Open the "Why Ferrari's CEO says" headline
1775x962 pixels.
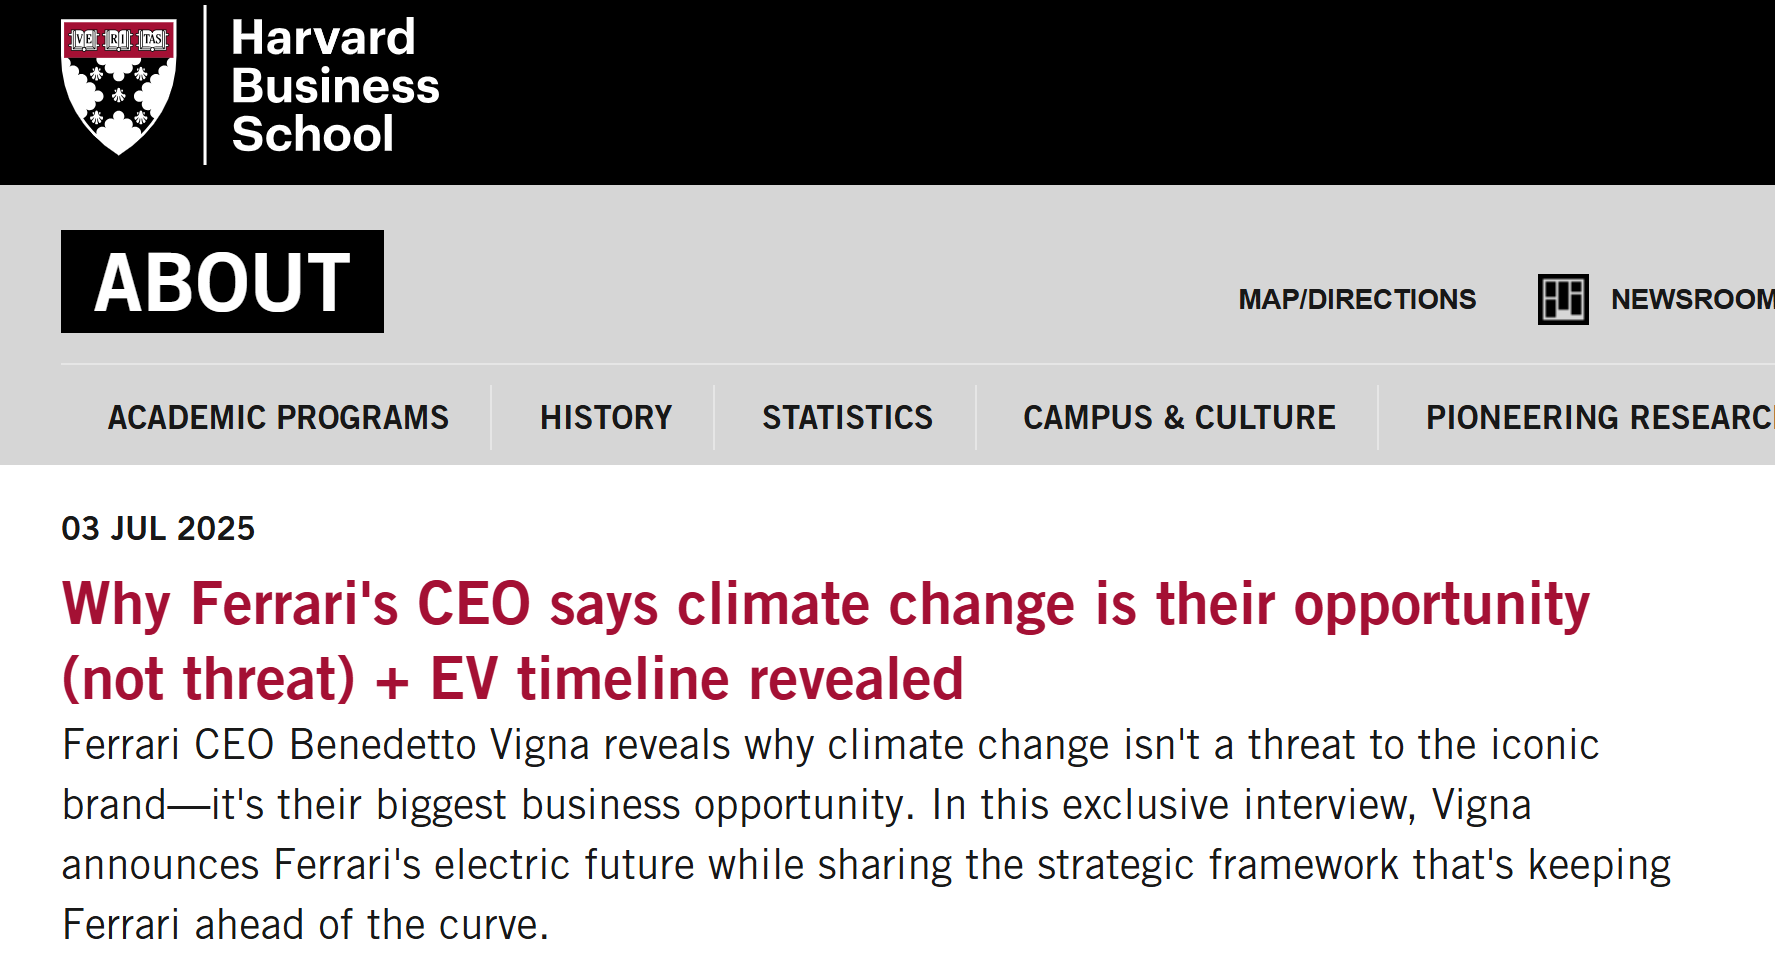[x=295, y=605]
